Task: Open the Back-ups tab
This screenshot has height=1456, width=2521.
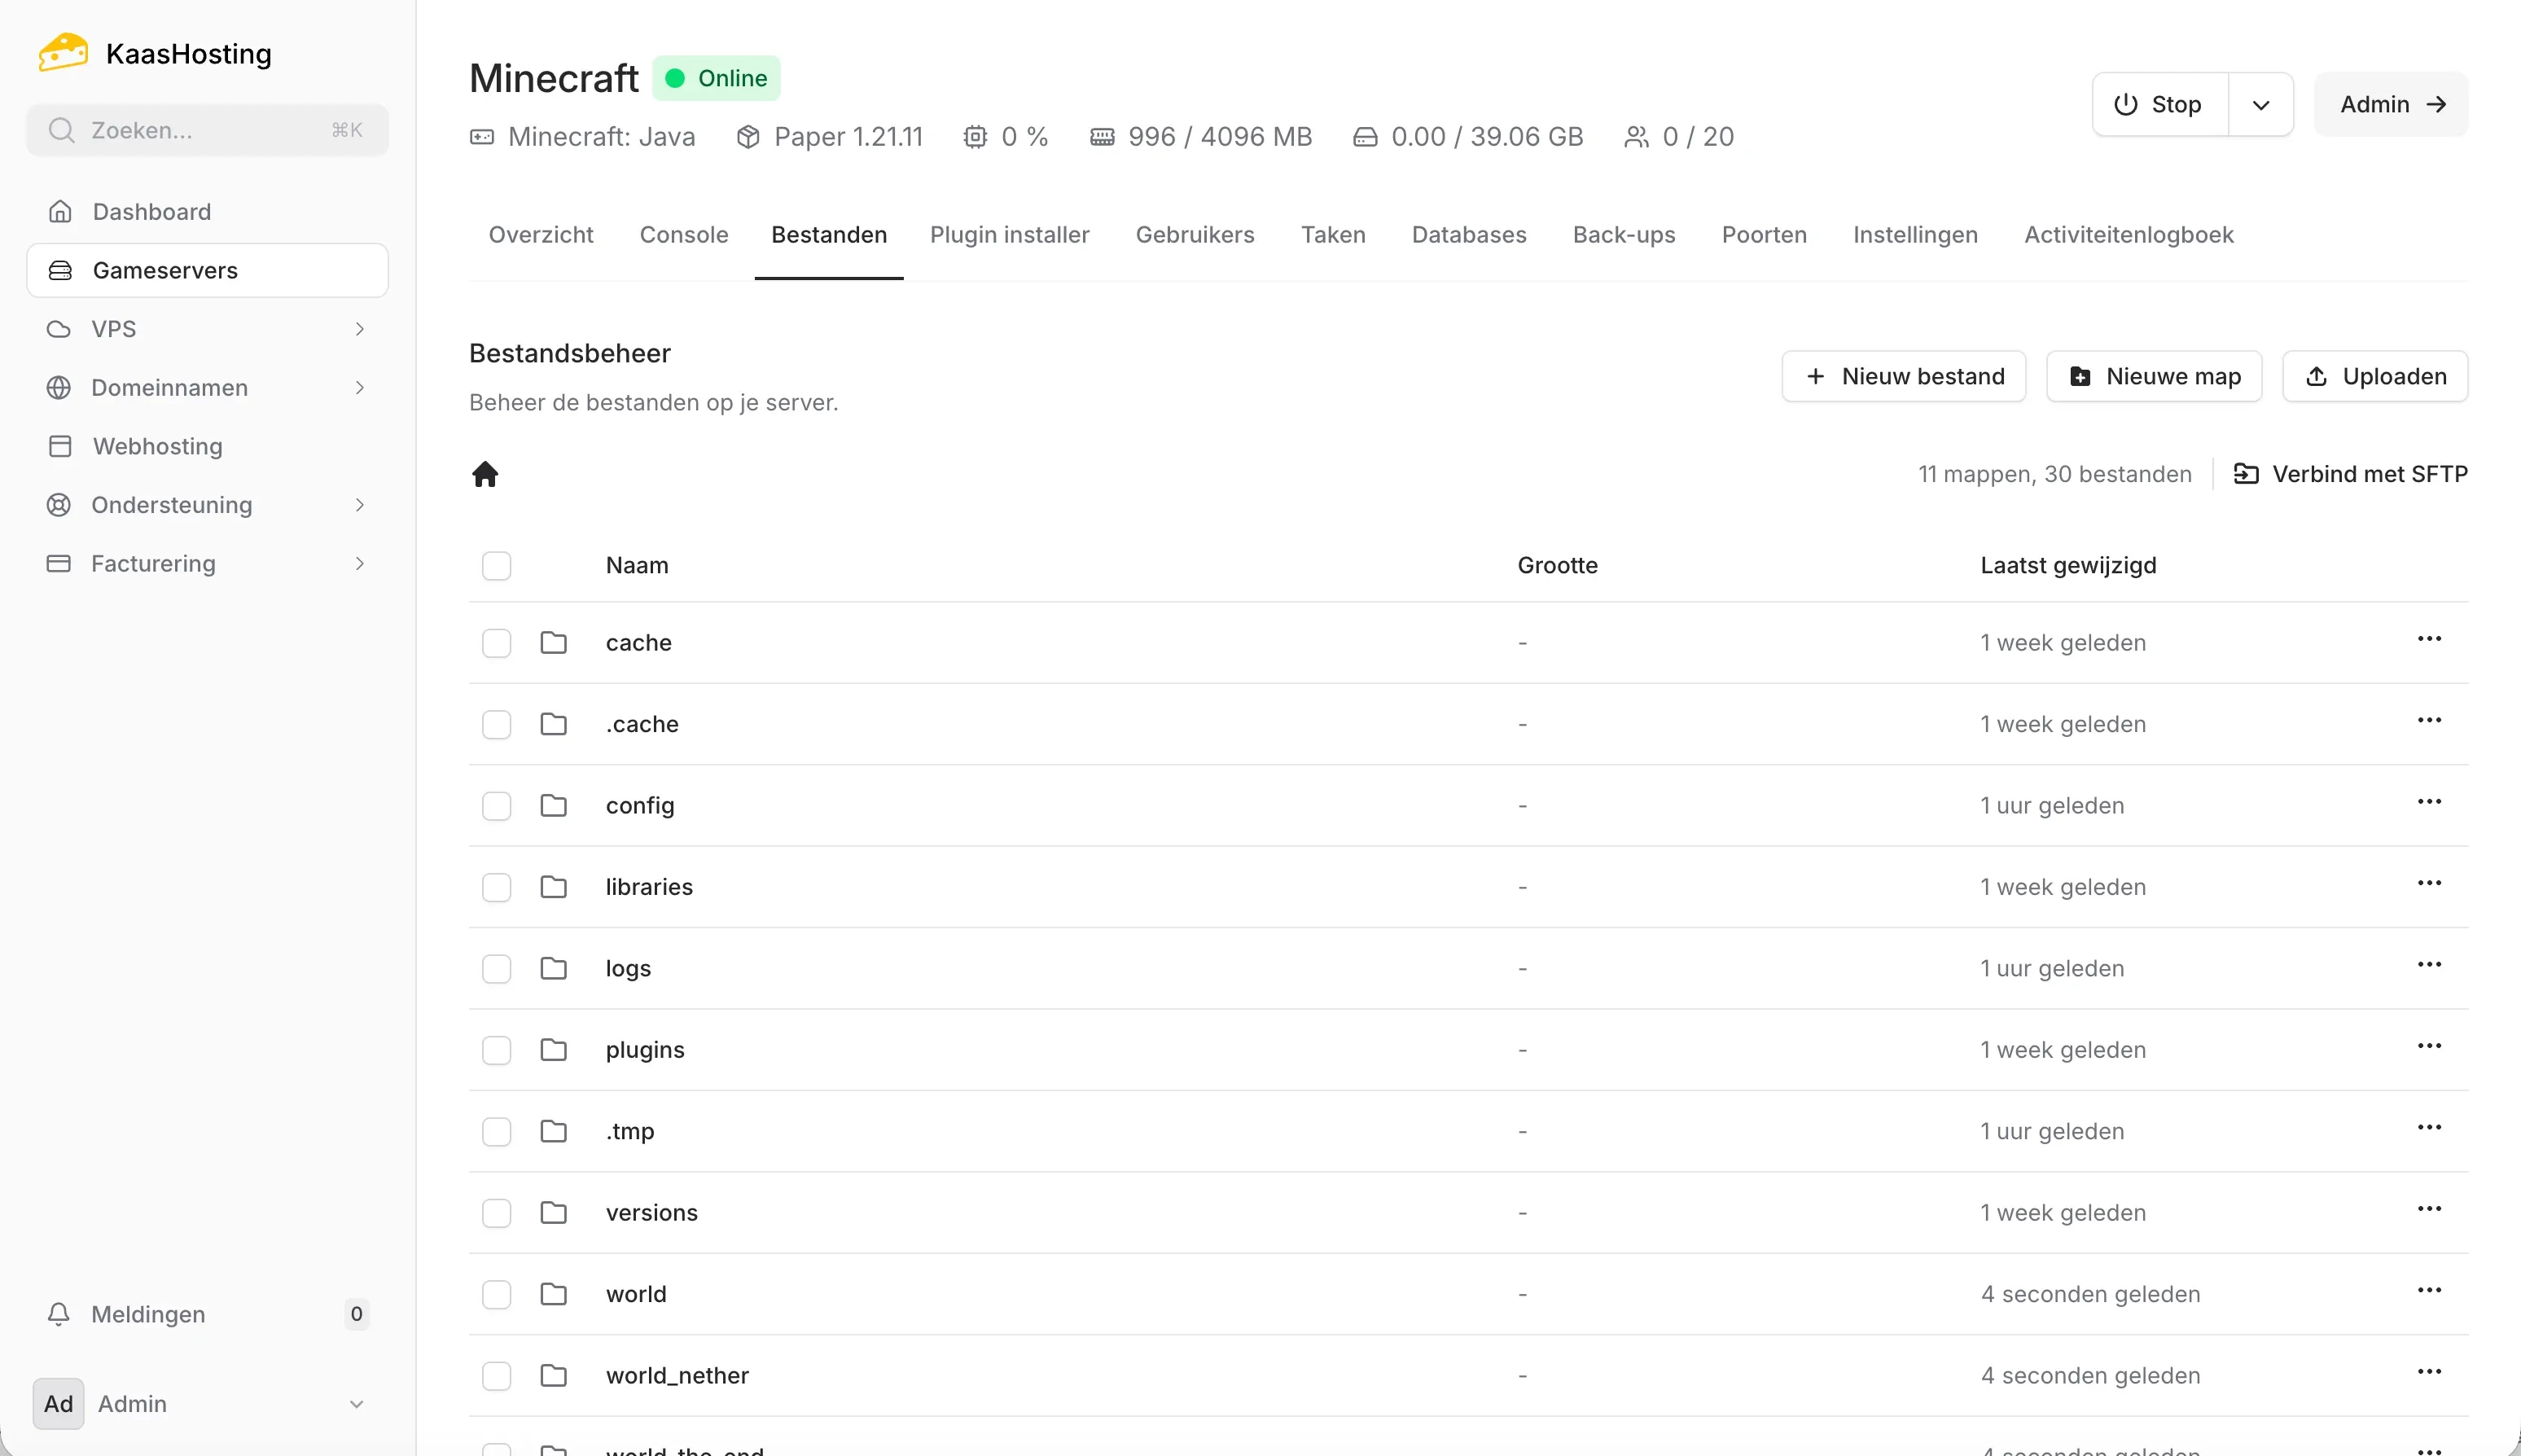Action: [x=1623, y=235]
